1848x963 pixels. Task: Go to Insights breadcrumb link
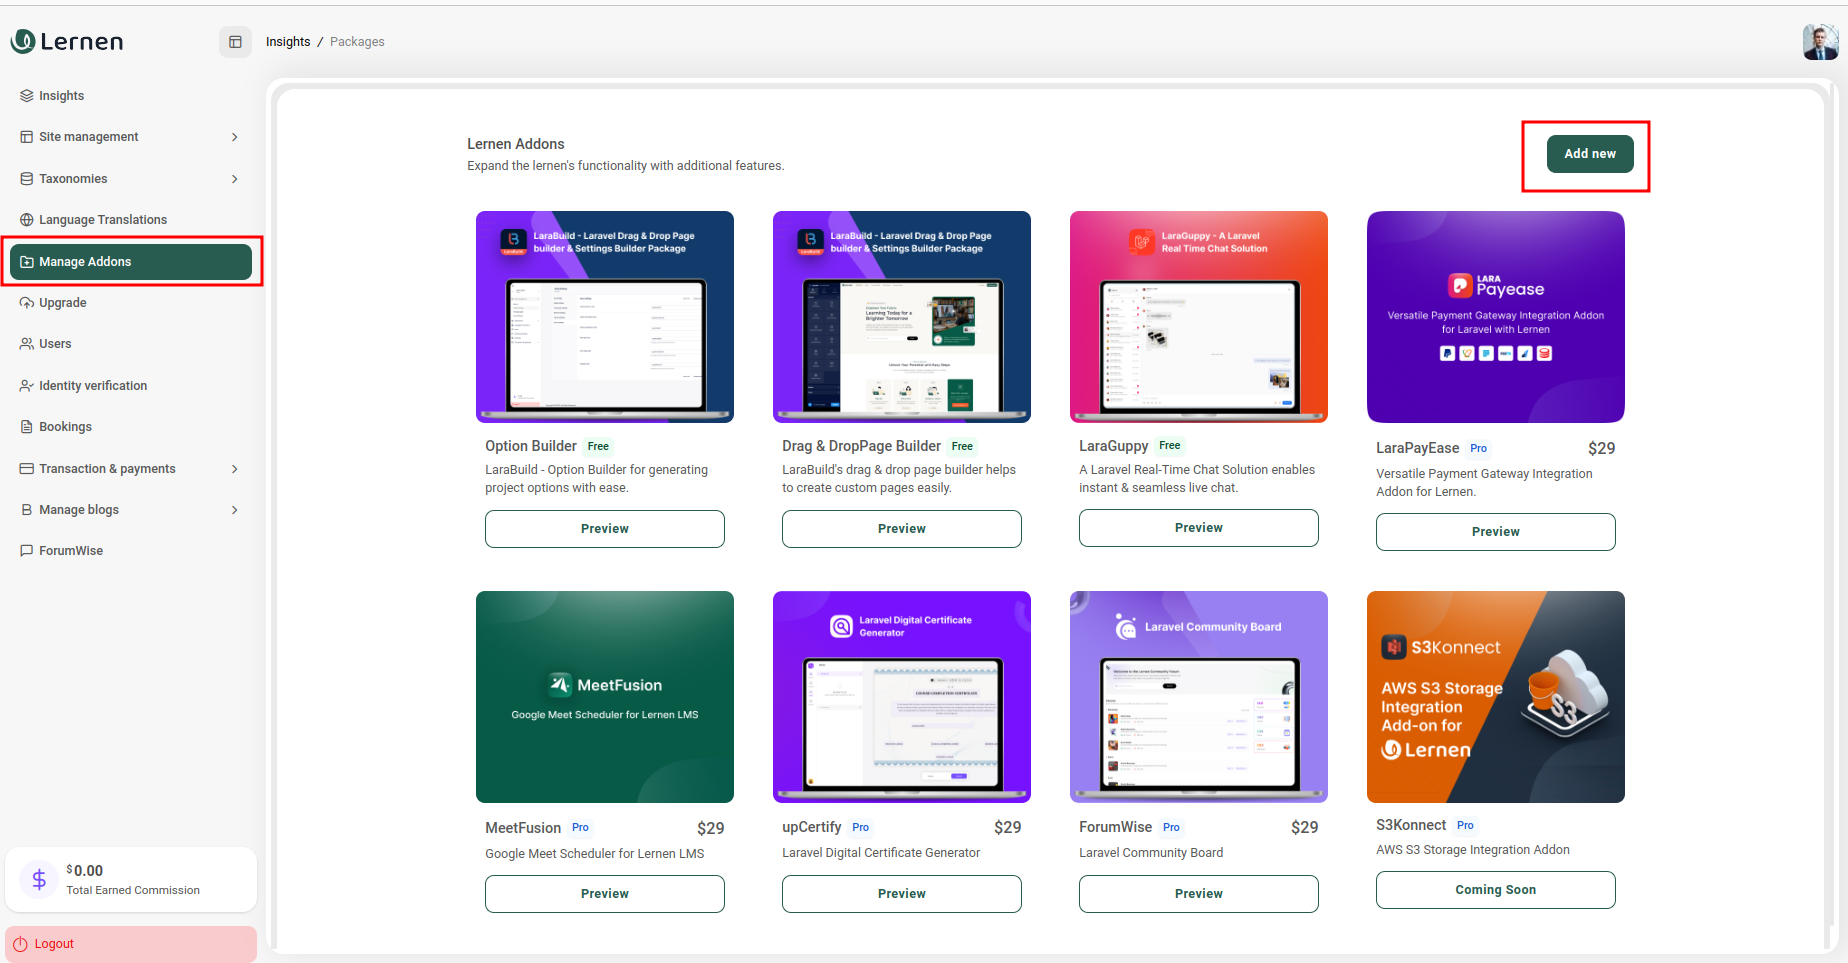coord(288,42)
